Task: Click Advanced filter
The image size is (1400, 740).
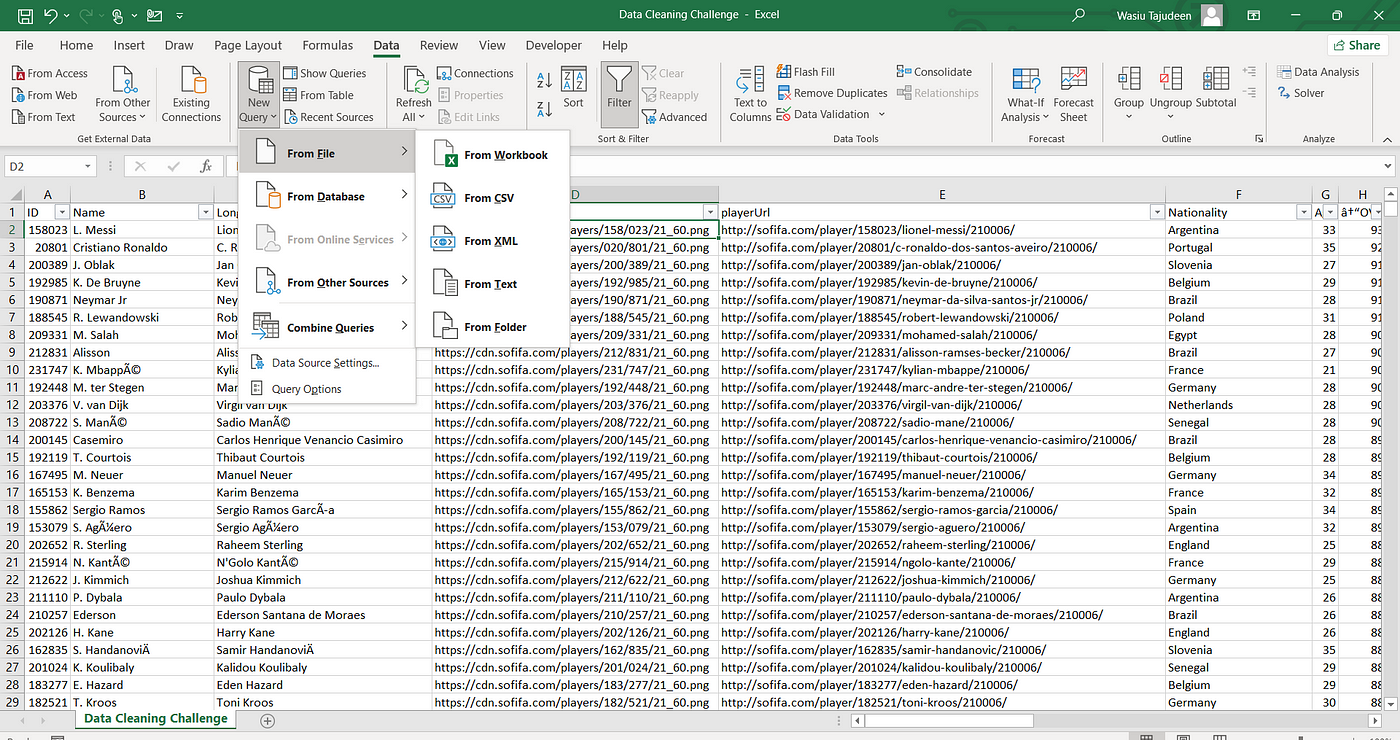Action: pyautogui.click(x=675, y=117)
